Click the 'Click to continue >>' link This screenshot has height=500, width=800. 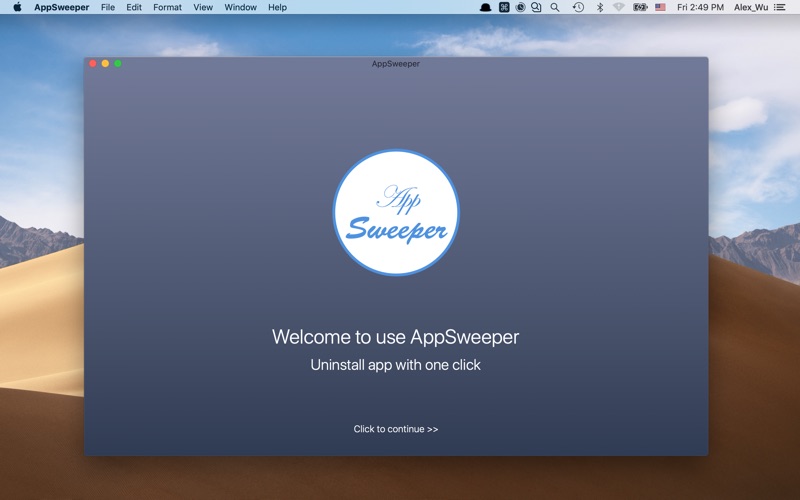tap(395, 429)
